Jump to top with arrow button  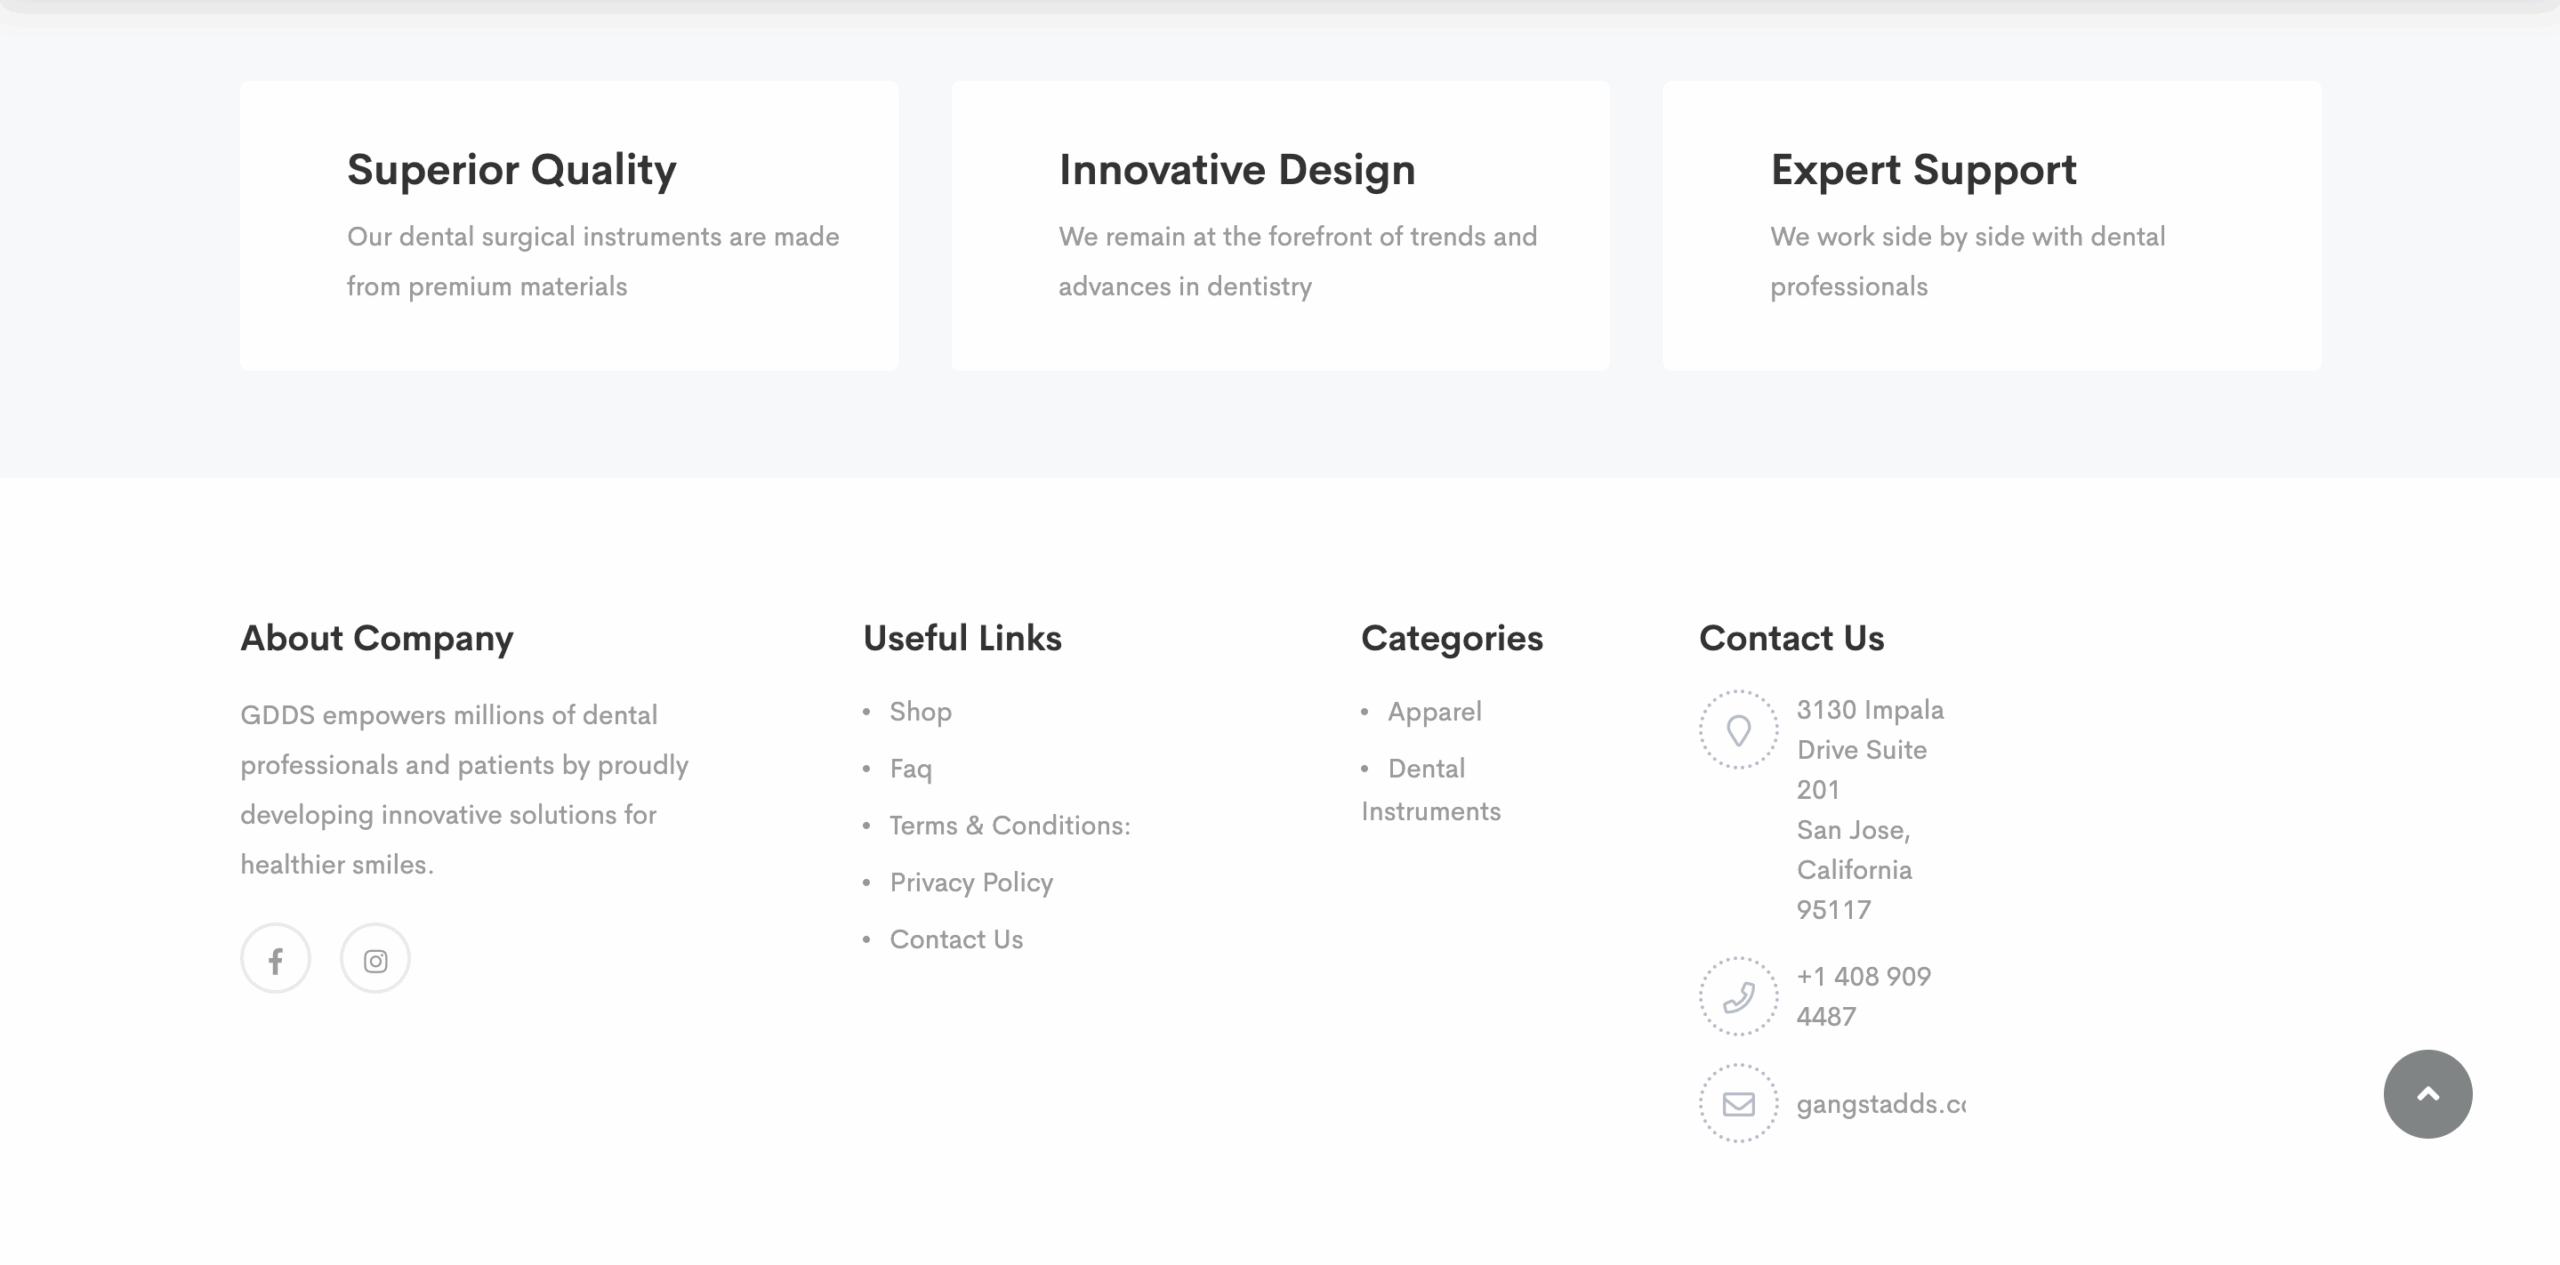point(2428,1094)
